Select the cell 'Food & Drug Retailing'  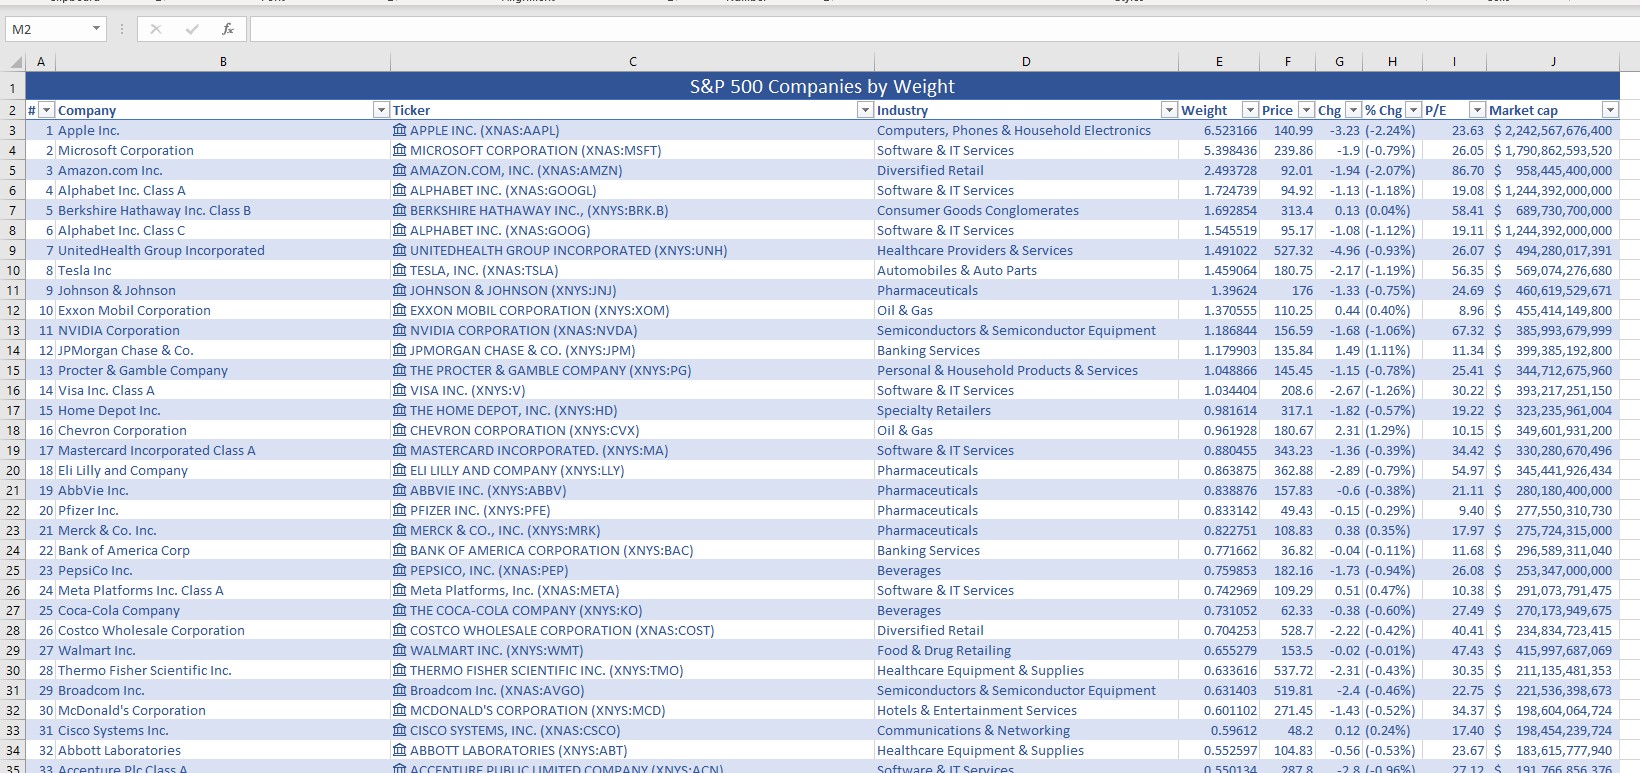tap(1026, 650)
